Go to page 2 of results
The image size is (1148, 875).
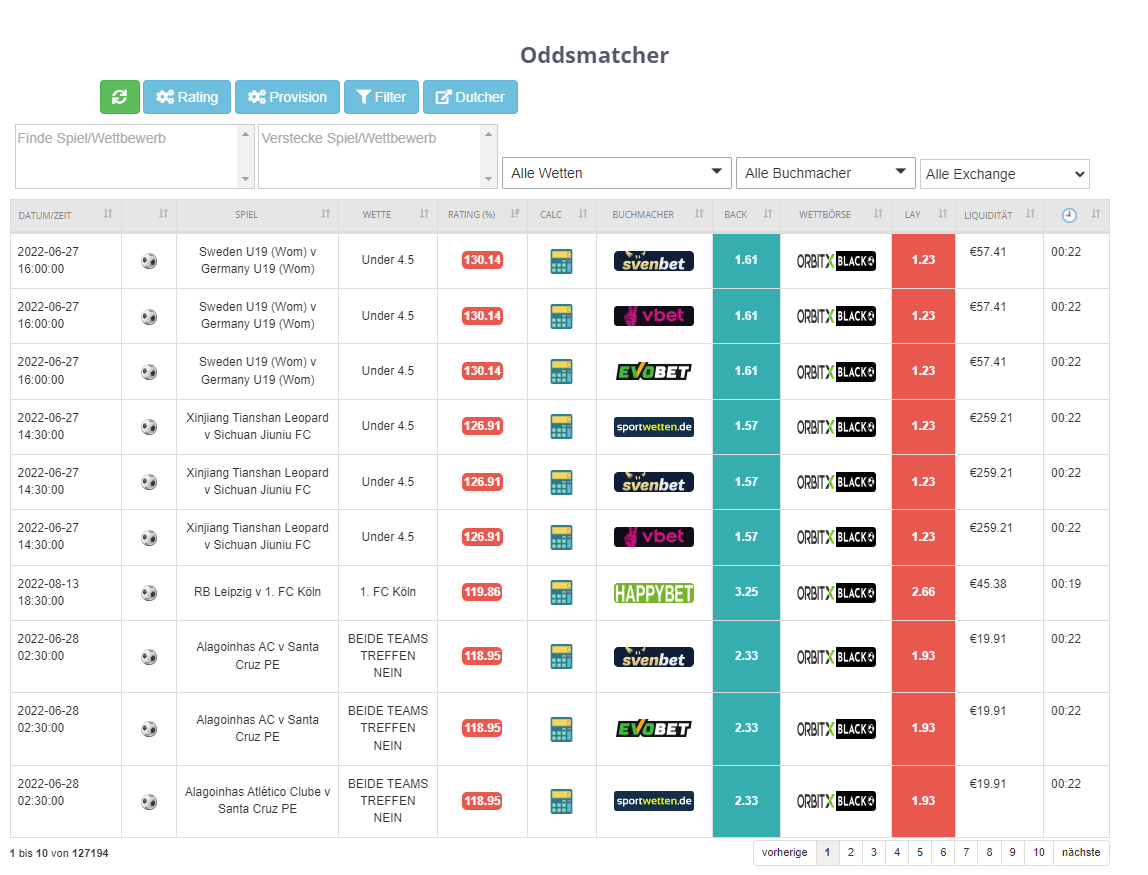tap(851, 852)
